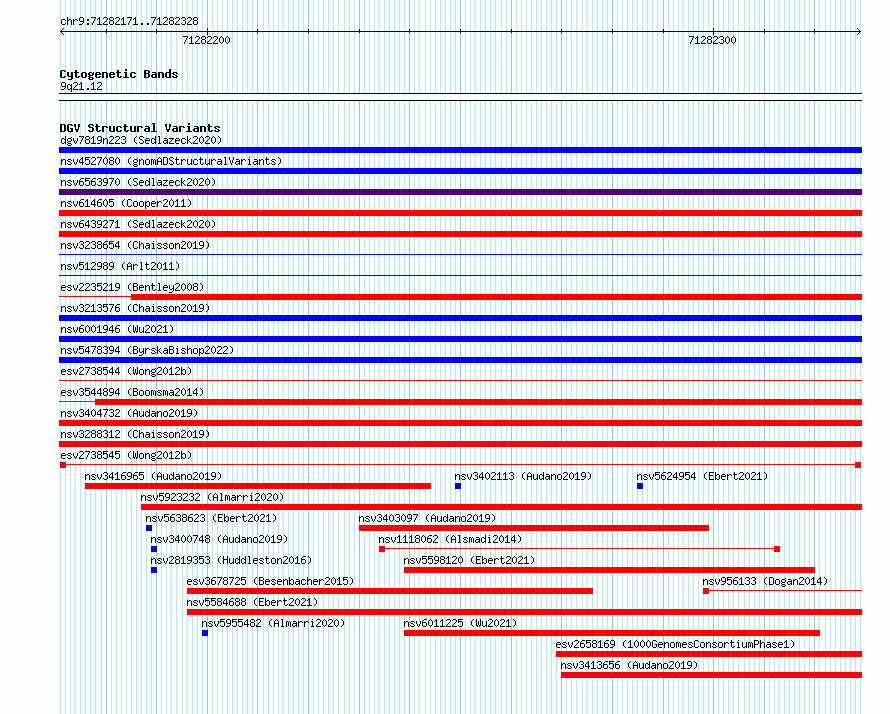Click esv2658169 (1000GenomesConsortiumPhase1) label
The image size is (890, 714).
click(x=675, y=644)
